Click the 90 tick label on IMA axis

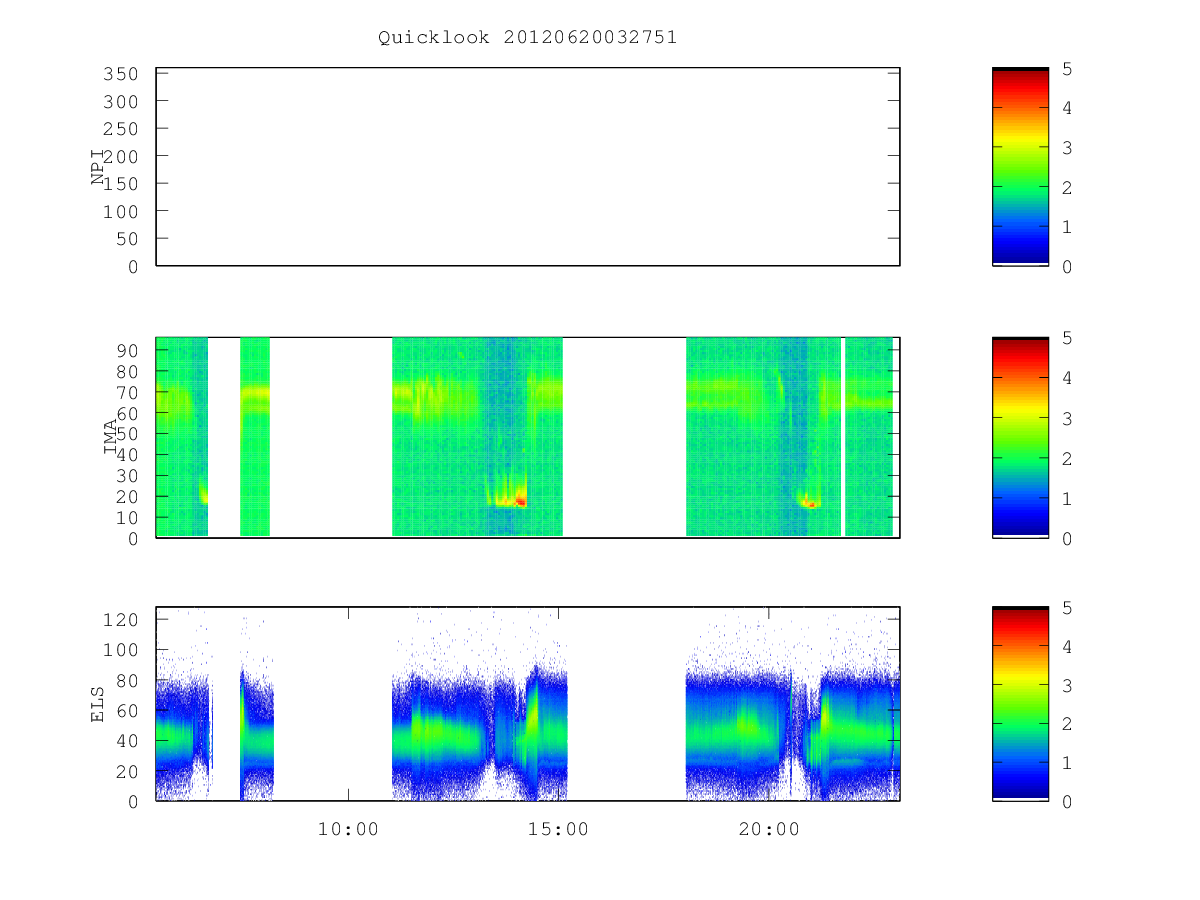pos(126,350)
